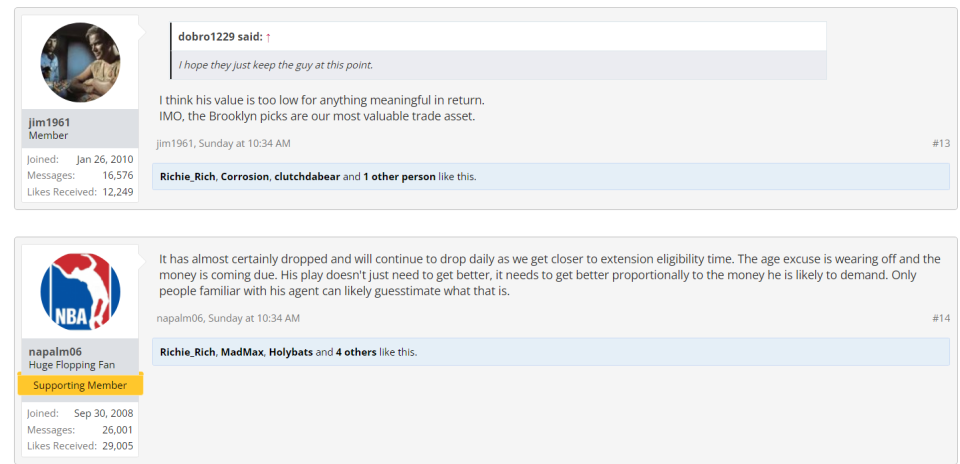
Task: Click jim1961's join date Jan 26, 2010
Action: coord(105,159)
